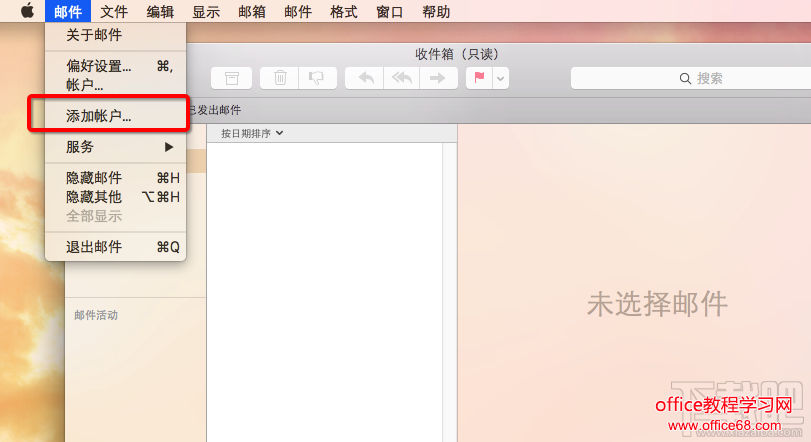Click the Junk thumbs-down icon
The image size is (811, 442).
point(317,78)
